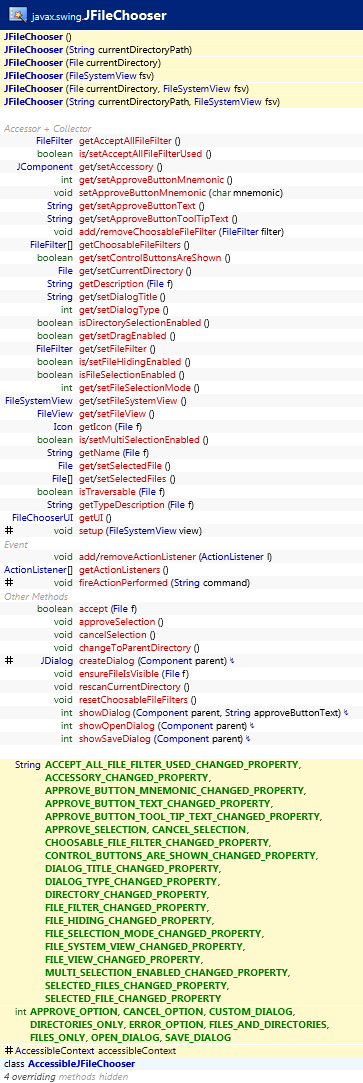Click the 'Accessor + Collector' section heading
The width and height of the screenshot is (363, 1083).
47,128
